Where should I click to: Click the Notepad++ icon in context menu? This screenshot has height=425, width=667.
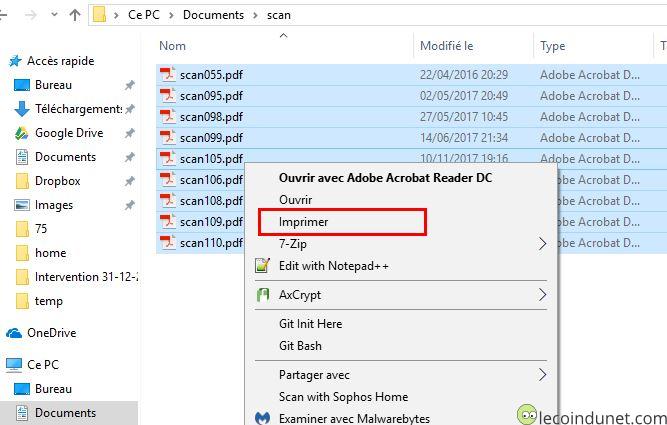click(x=262, y=265)
